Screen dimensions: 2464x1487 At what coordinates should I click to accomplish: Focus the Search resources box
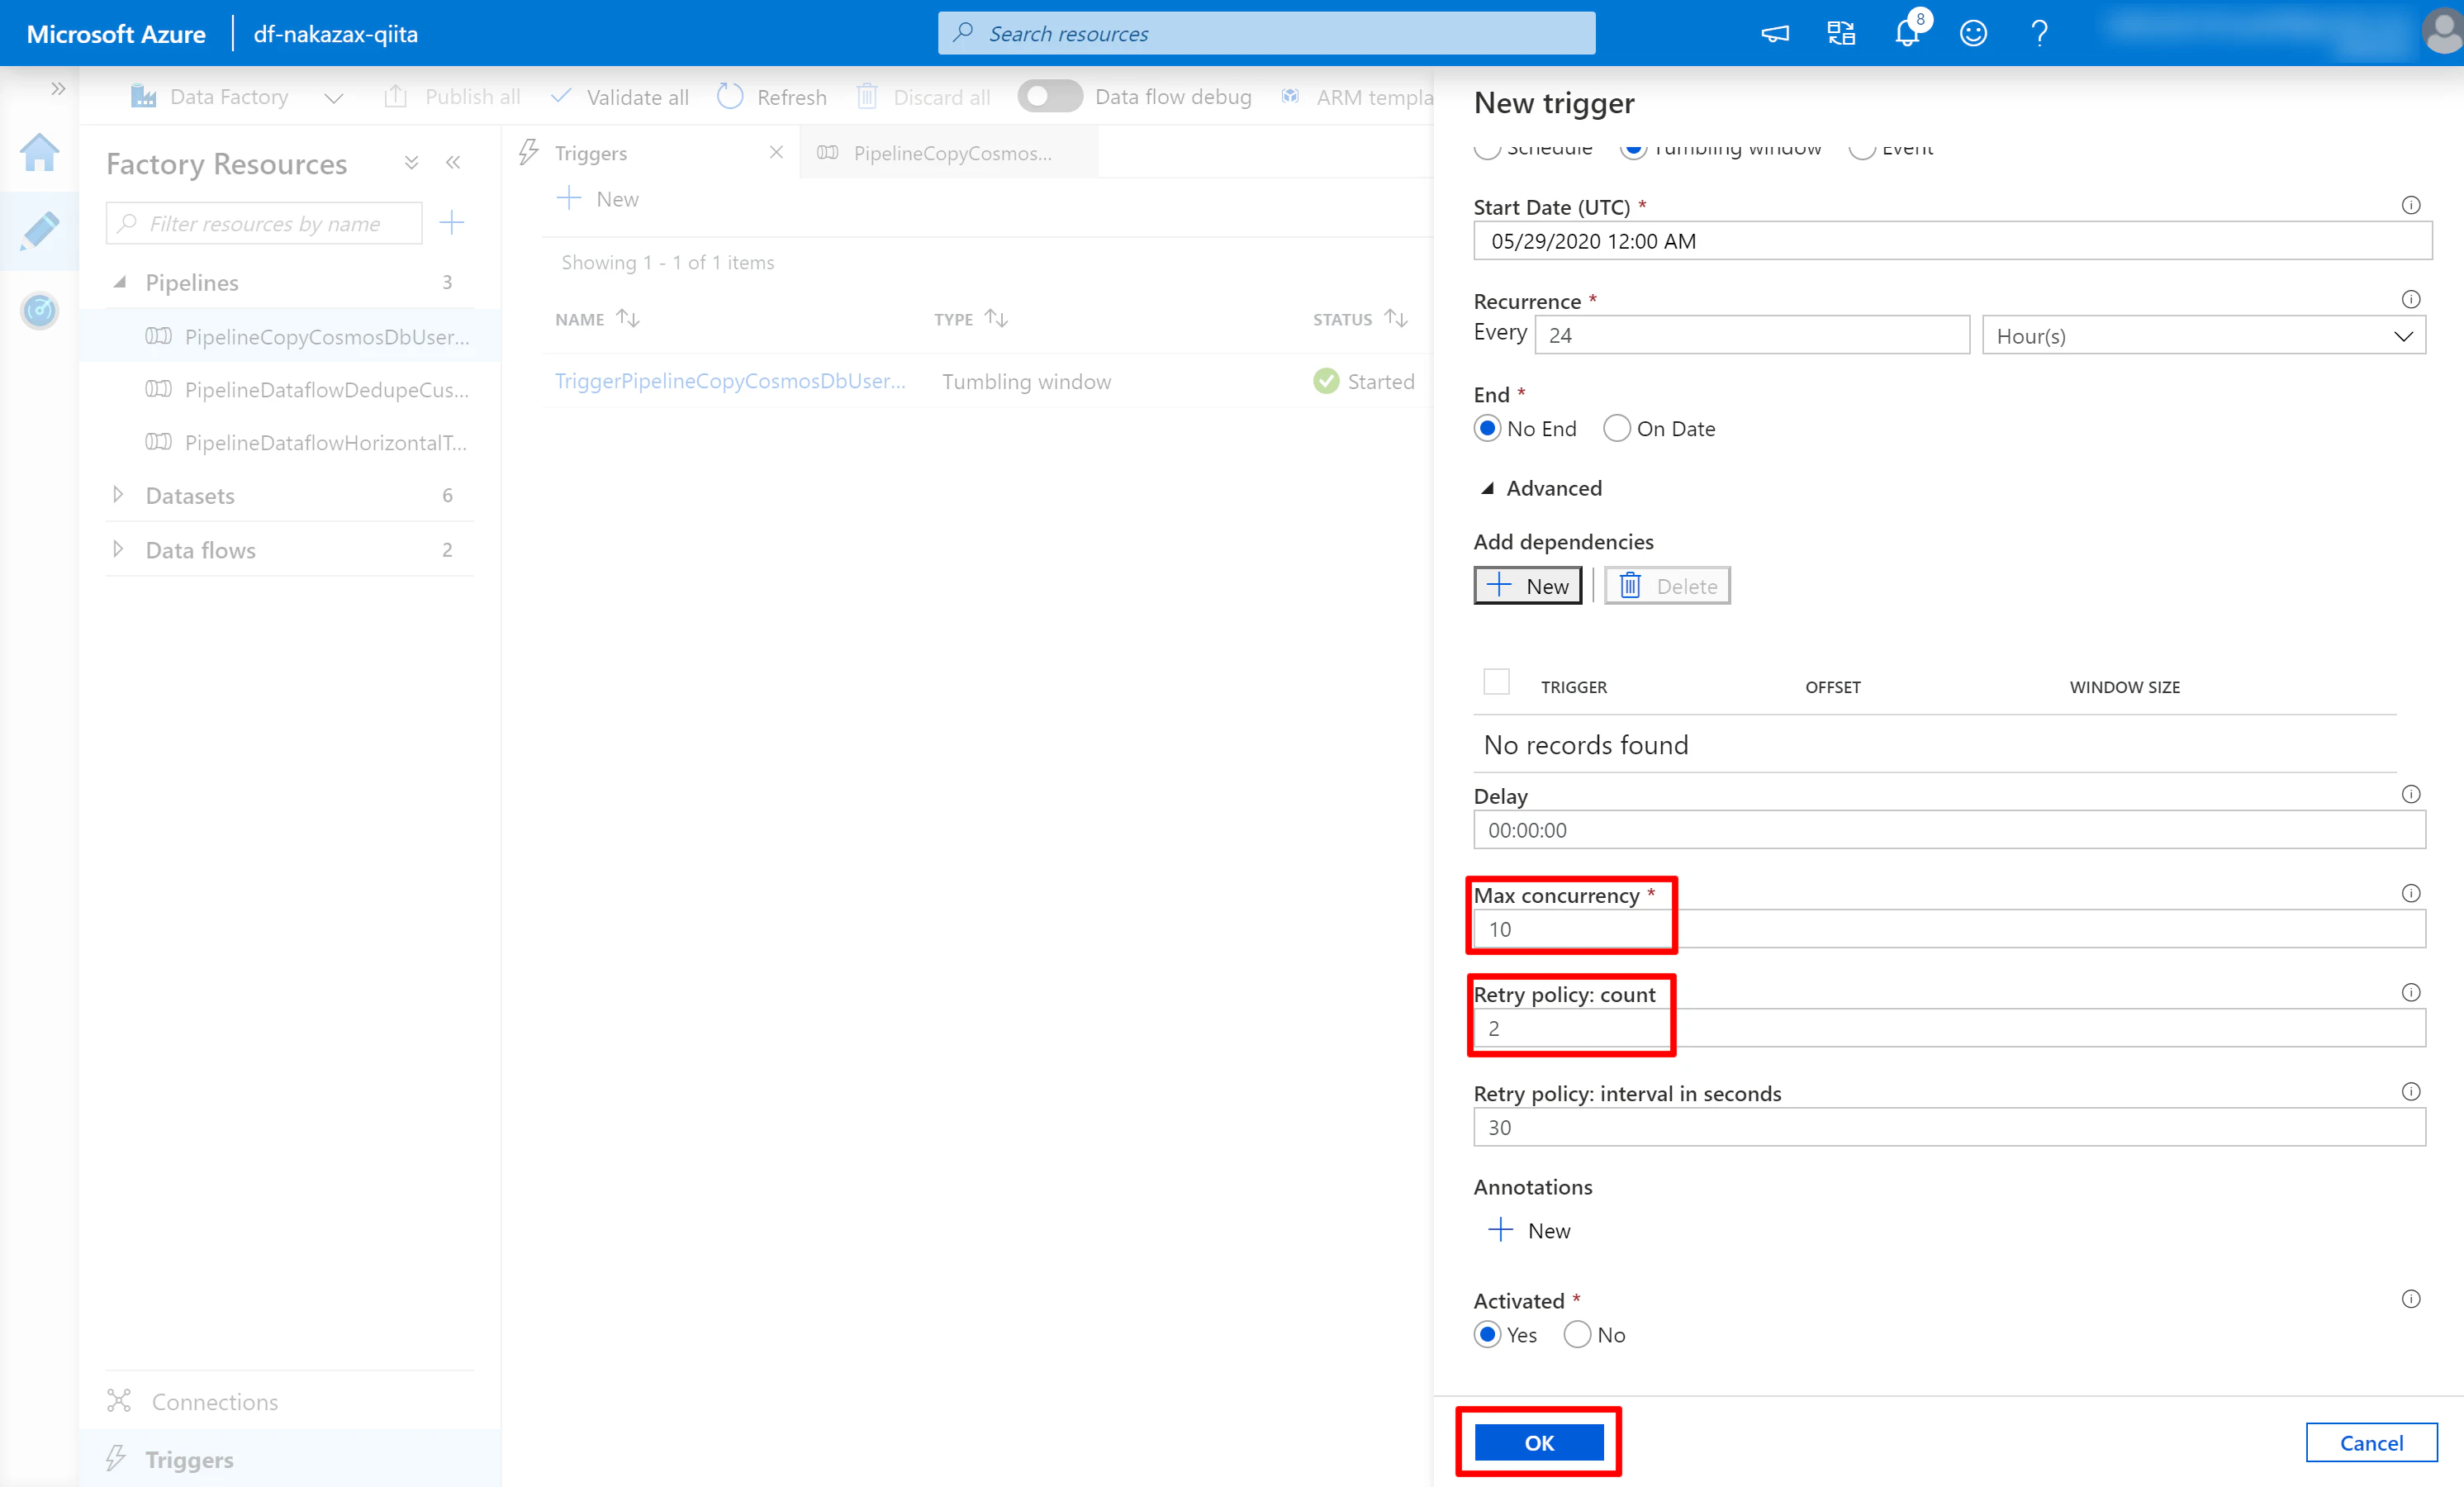pyautogui.click(x=1266, y=33)
